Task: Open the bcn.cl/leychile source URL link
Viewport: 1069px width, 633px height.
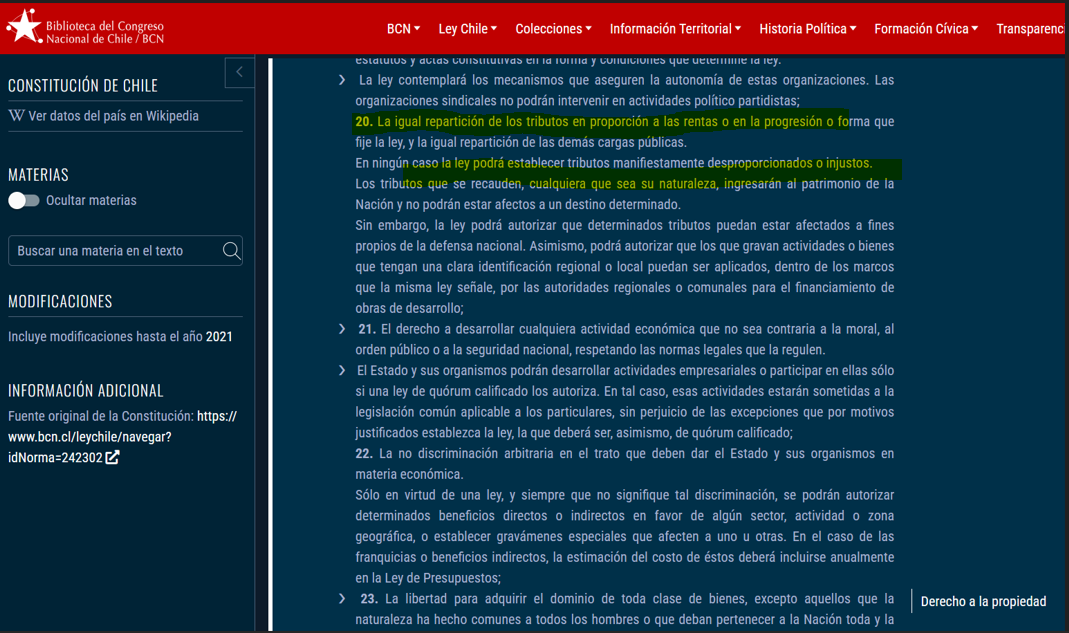Action: click(x=122, y=437)
